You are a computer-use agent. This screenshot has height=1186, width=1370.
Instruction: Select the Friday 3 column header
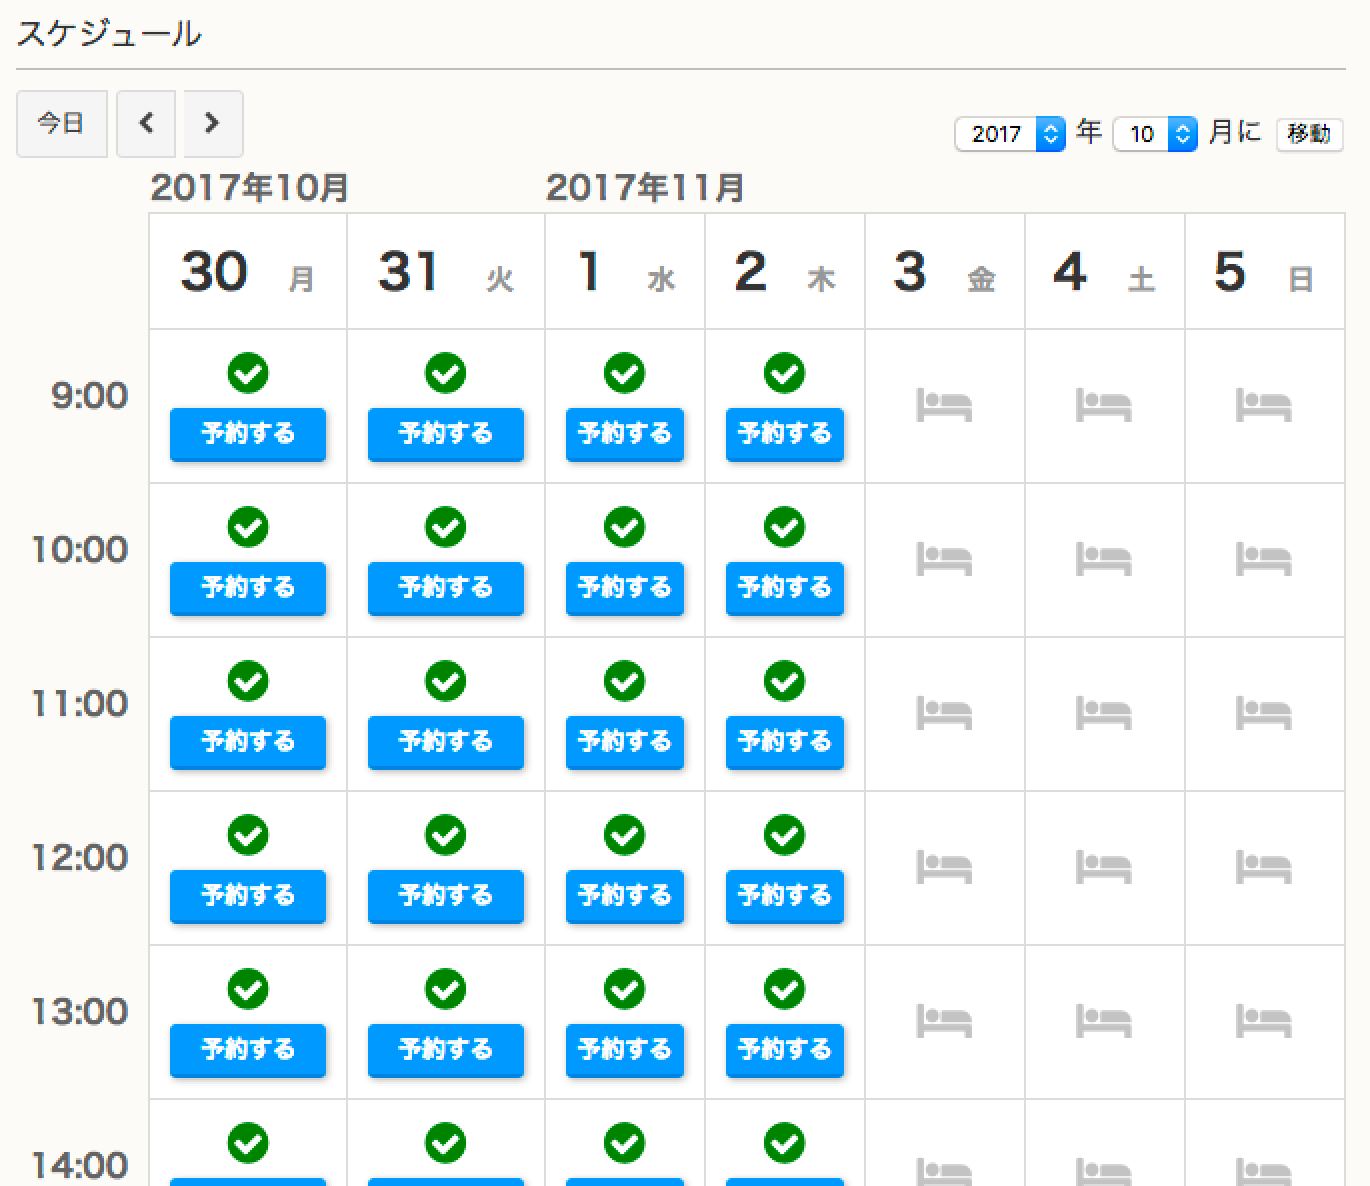point(945,271)
